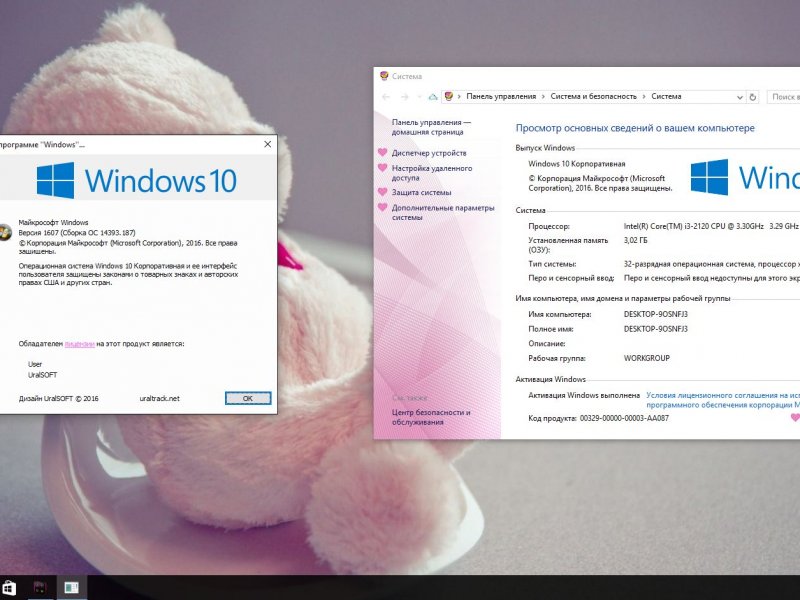The height and width of the screenshot is (600, 800).
Task: Click the 3,02 ГБ installed memory value
Action: coord(635,240)
